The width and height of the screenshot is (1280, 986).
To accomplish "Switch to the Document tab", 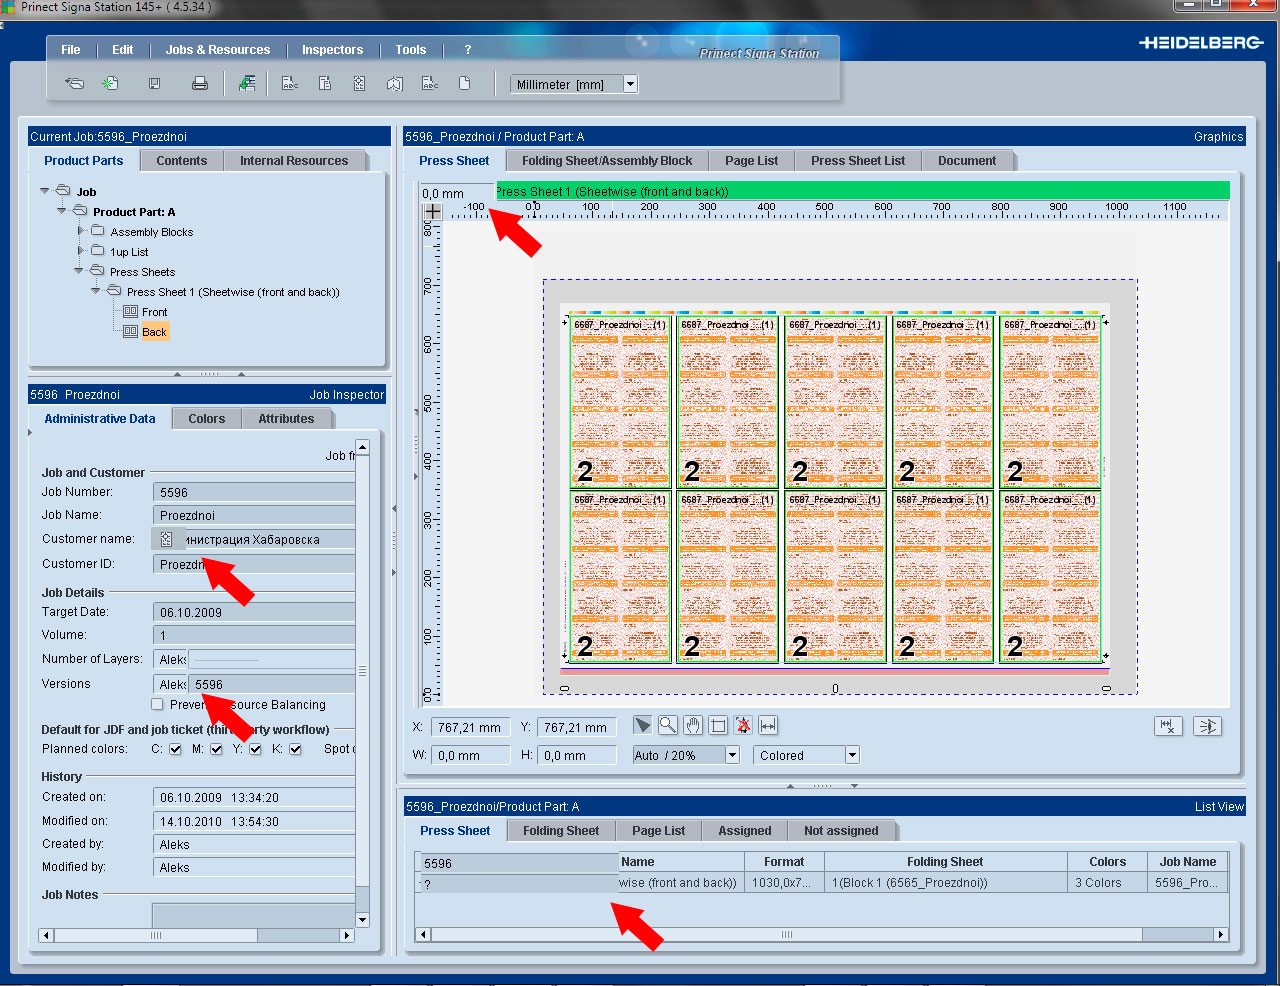I will click(x=967, y=160).
